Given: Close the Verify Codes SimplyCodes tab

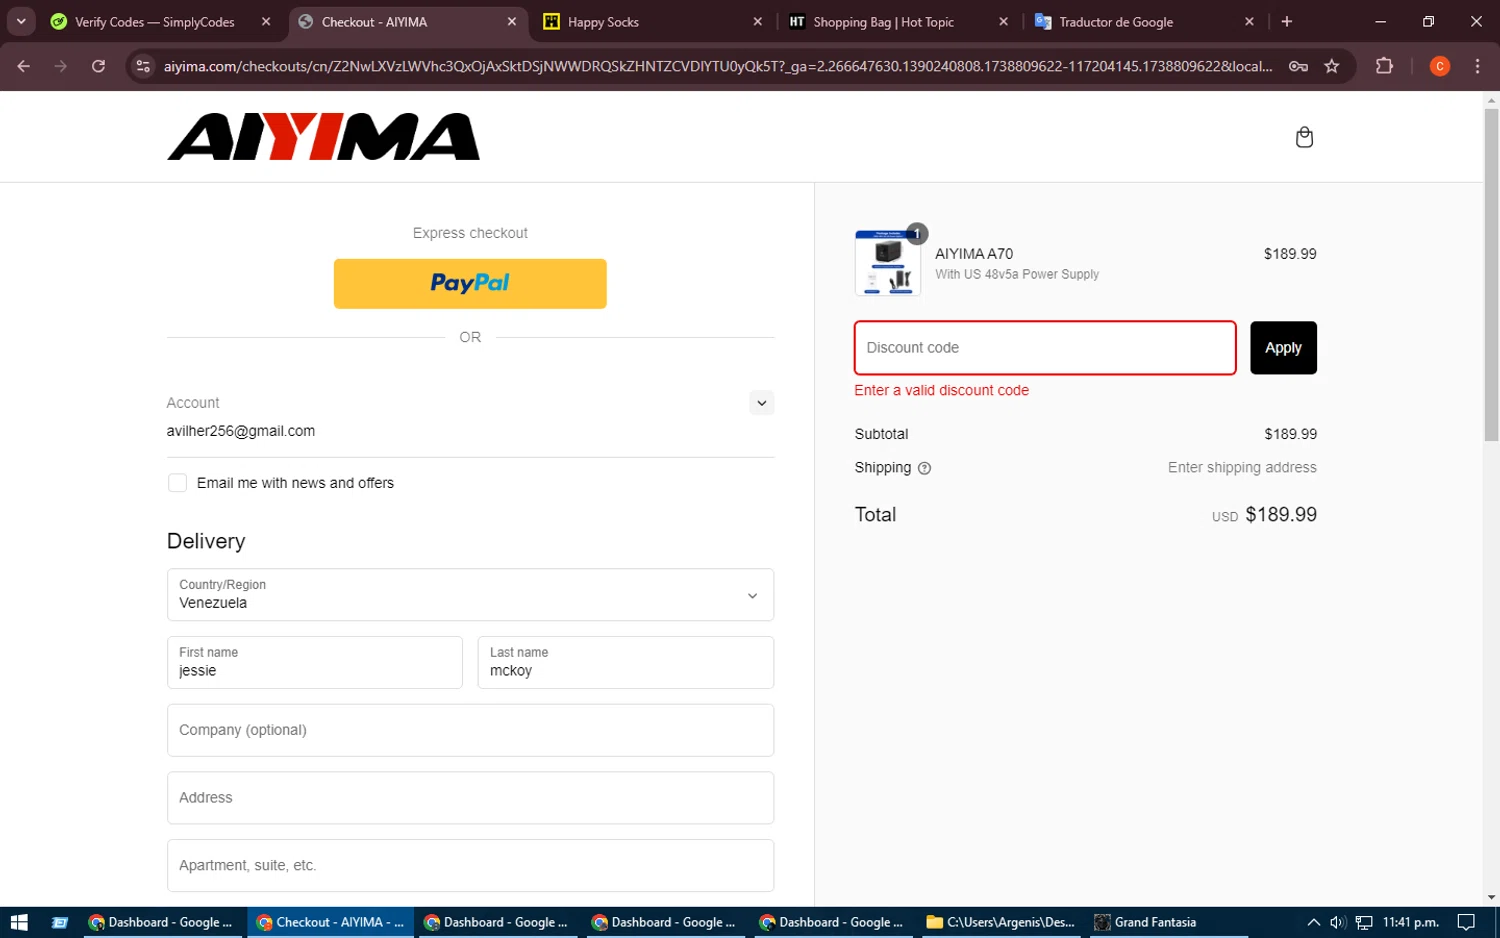Looking at the screenshot, I should [x=265, y=22].
